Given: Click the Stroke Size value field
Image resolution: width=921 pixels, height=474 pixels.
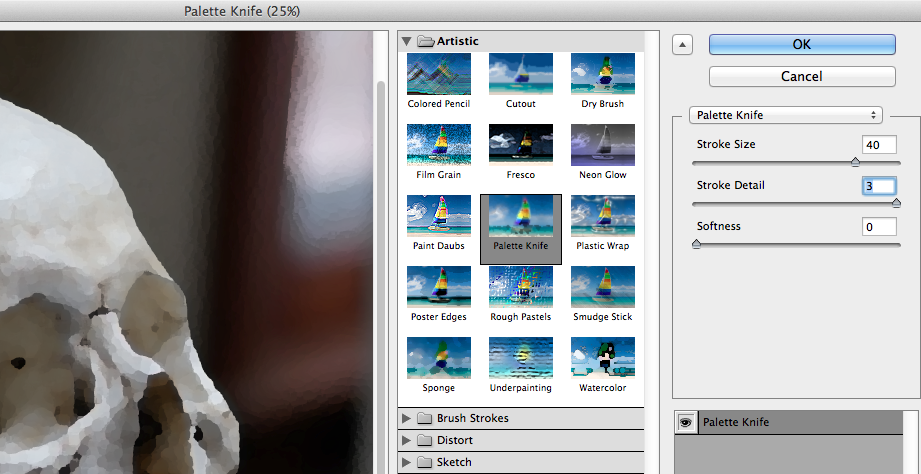Looking at the screenshot, I should (x=879, y=144).
